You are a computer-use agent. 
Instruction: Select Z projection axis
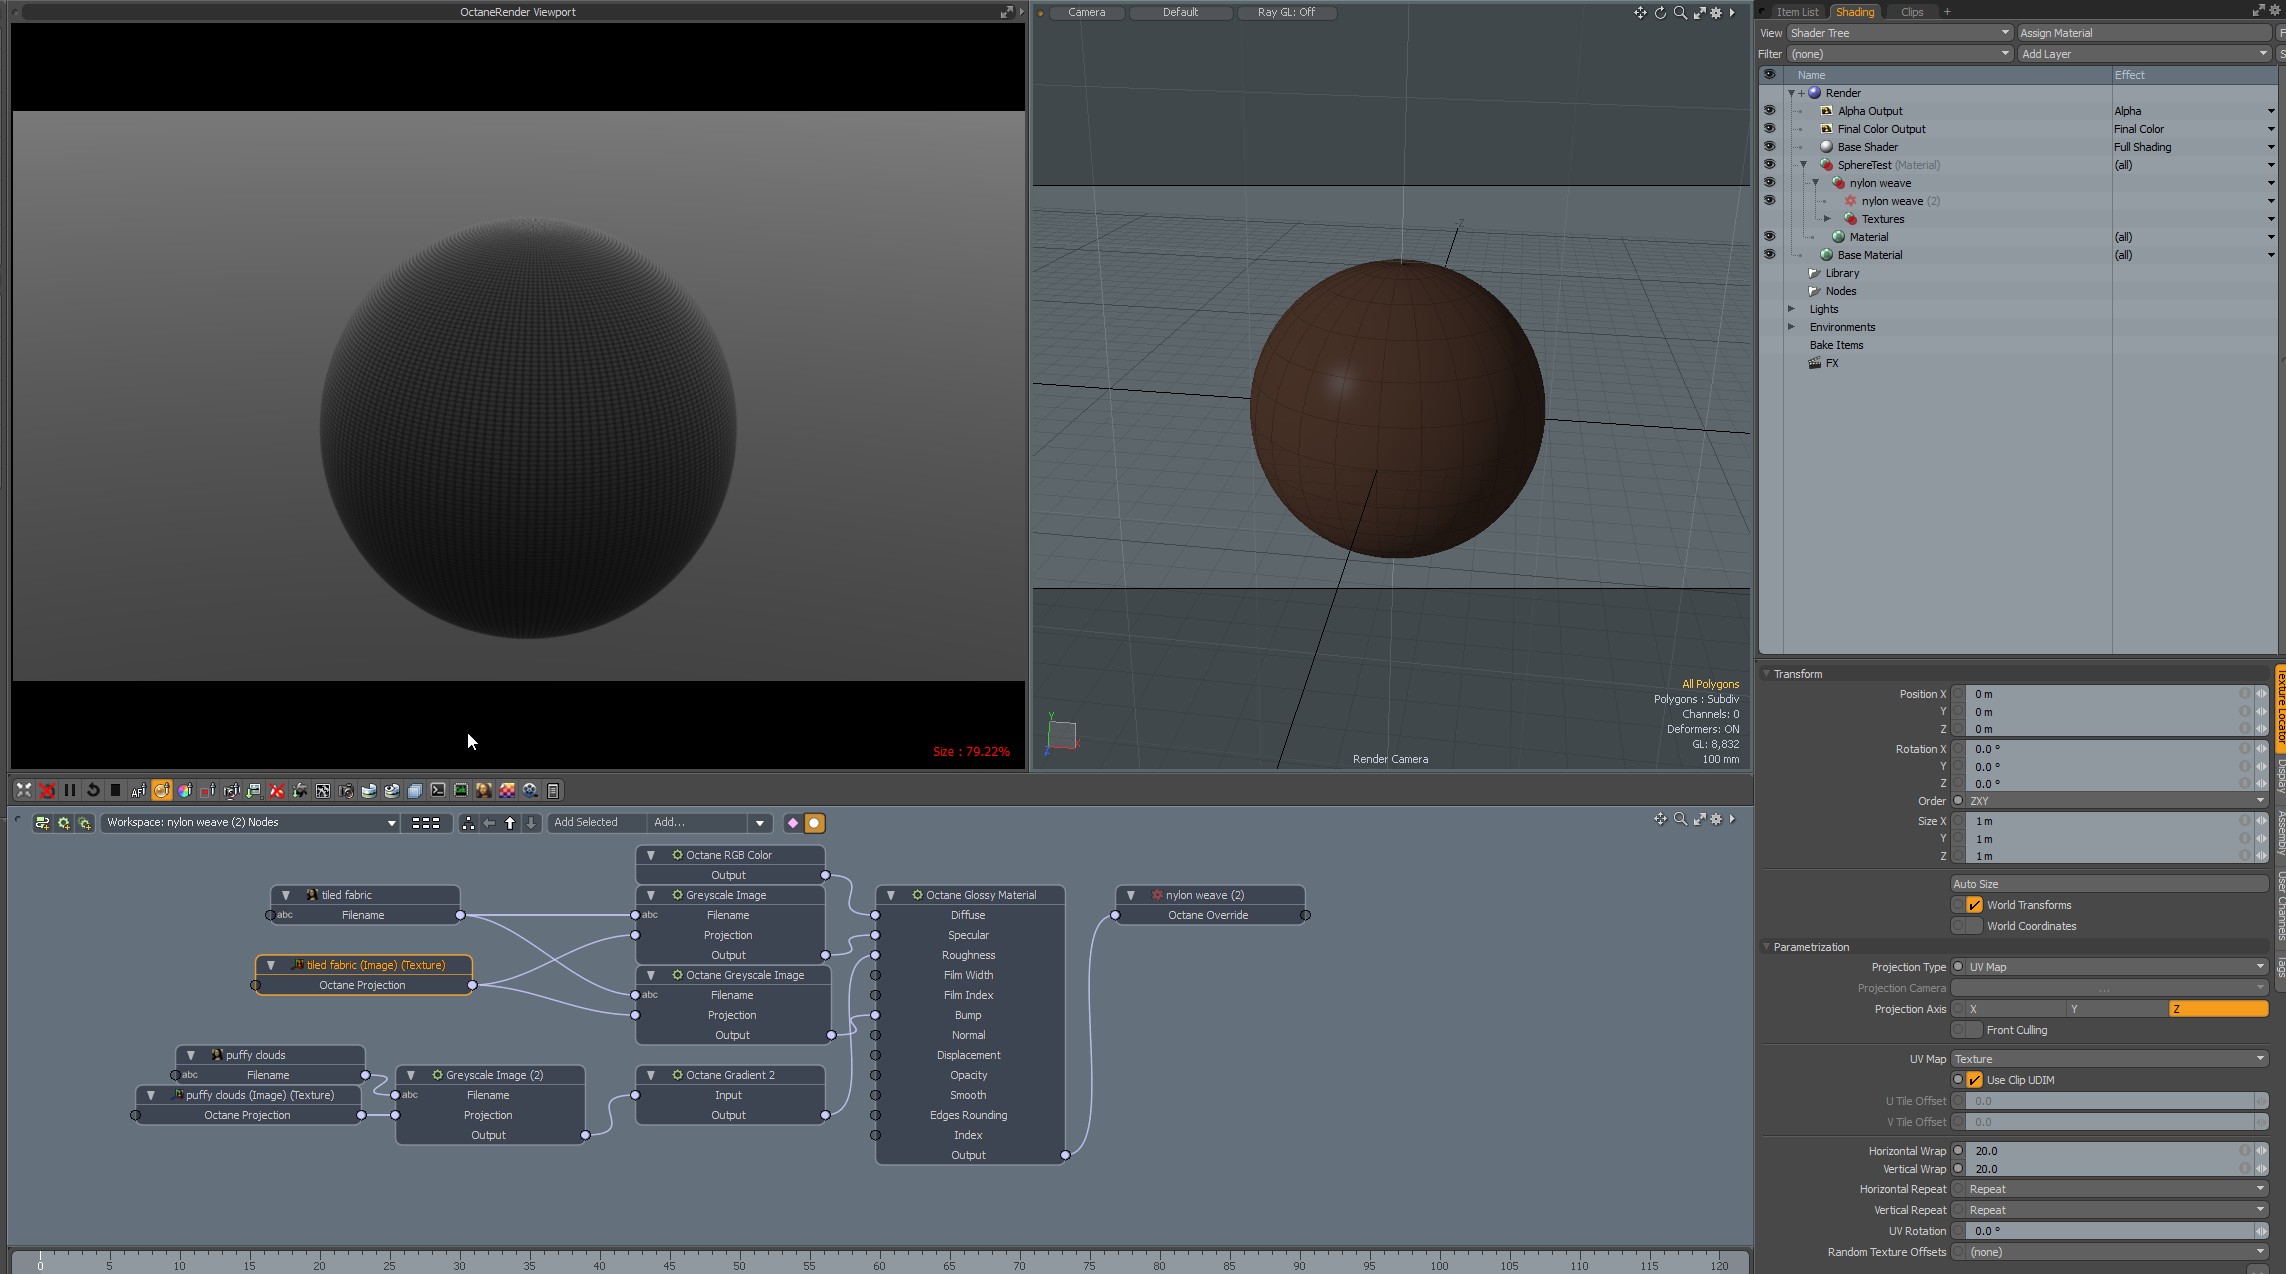click(x=2217, y=1009)
